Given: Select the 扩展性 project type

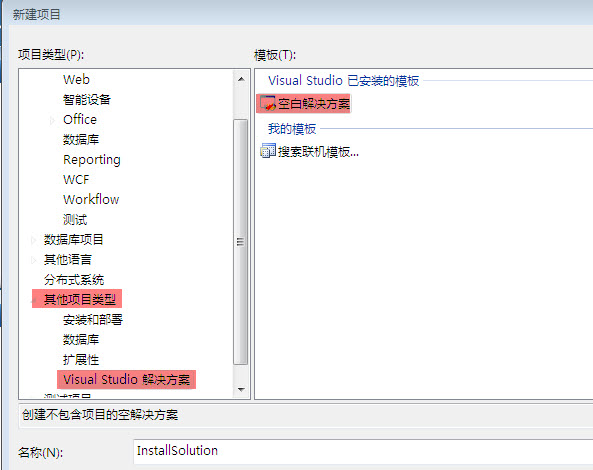Looking at the screenshot, I should (81, 360).
